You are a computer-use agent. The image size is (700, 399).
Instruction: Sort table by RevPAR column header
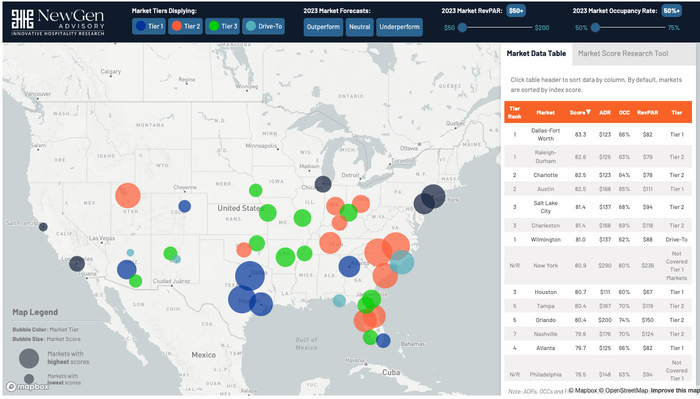[x=647, y=112]
